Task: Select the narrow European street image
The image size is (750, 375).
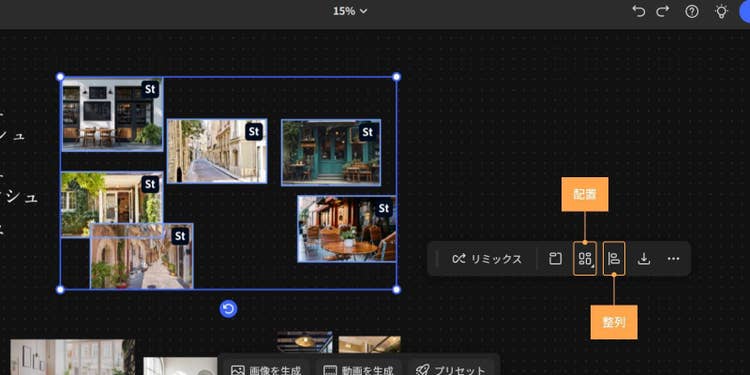Action: pos(217,151)
